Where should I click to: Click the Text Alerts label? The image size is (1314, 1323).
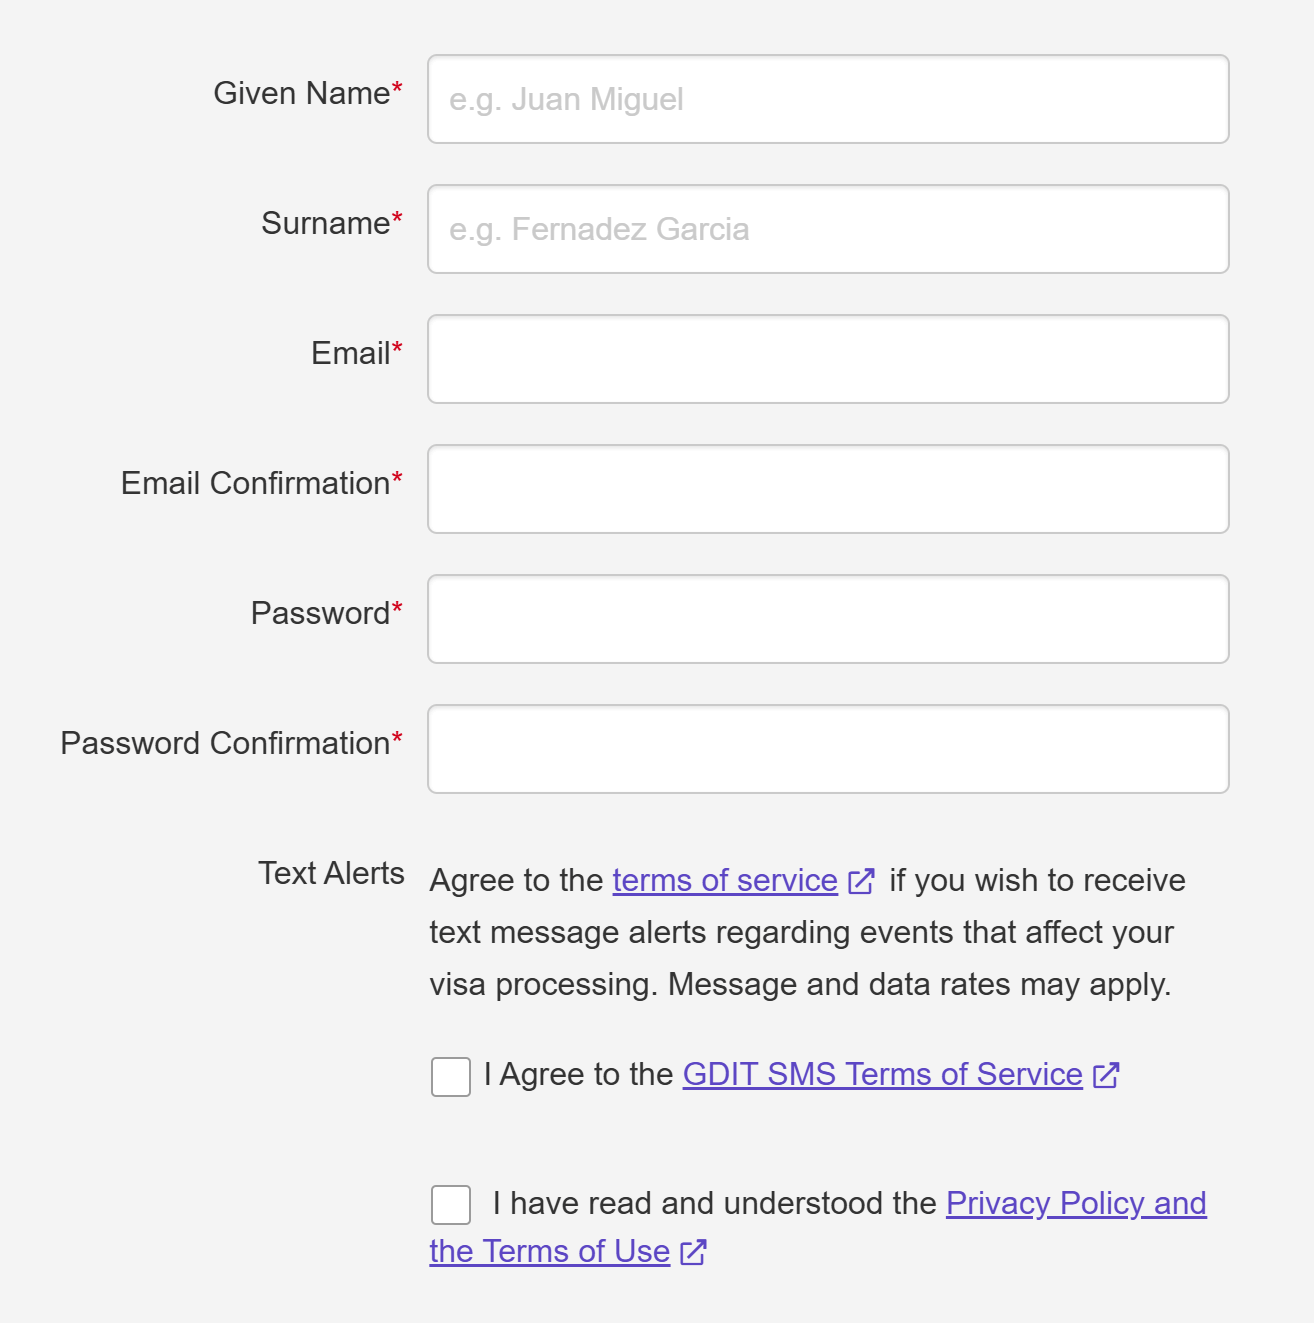click(x=332, y=873)
